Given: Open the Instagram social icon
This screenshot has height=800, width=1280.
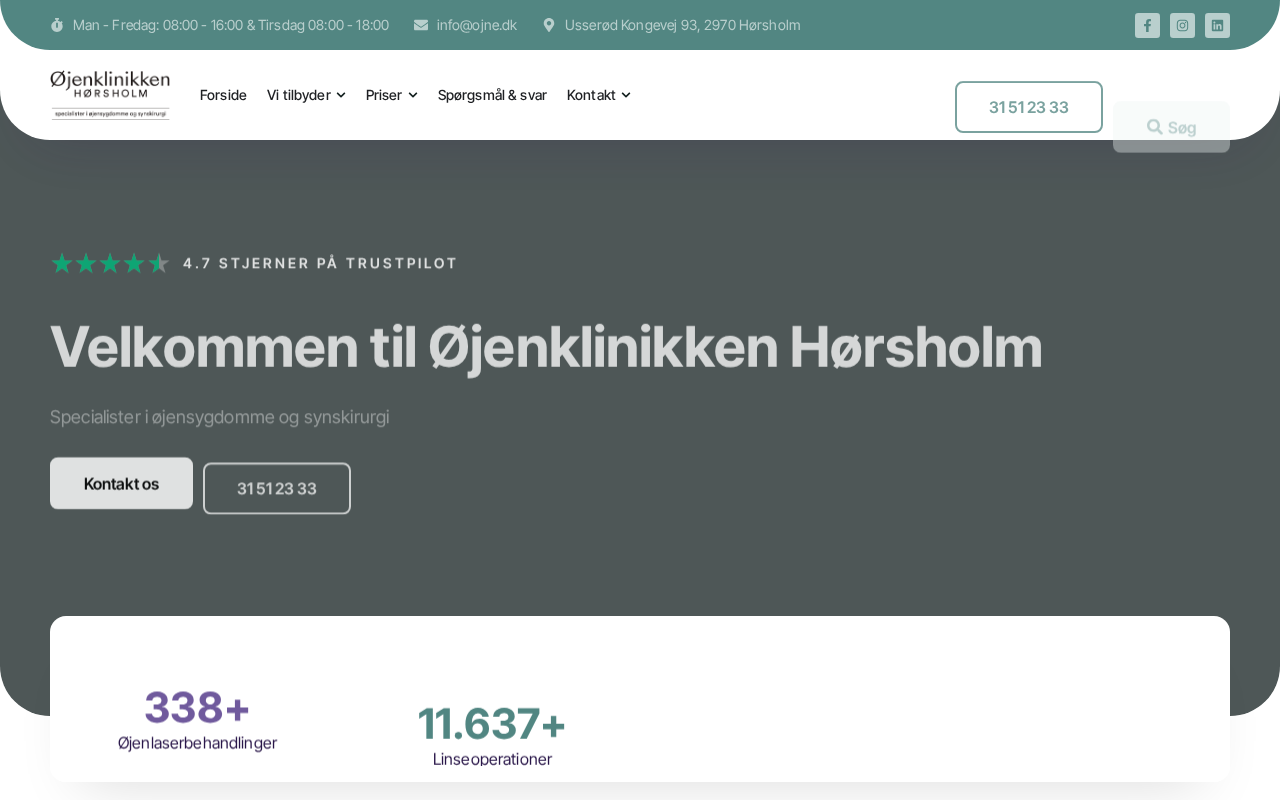Looking at the screenshot, I should [1182, 25].
